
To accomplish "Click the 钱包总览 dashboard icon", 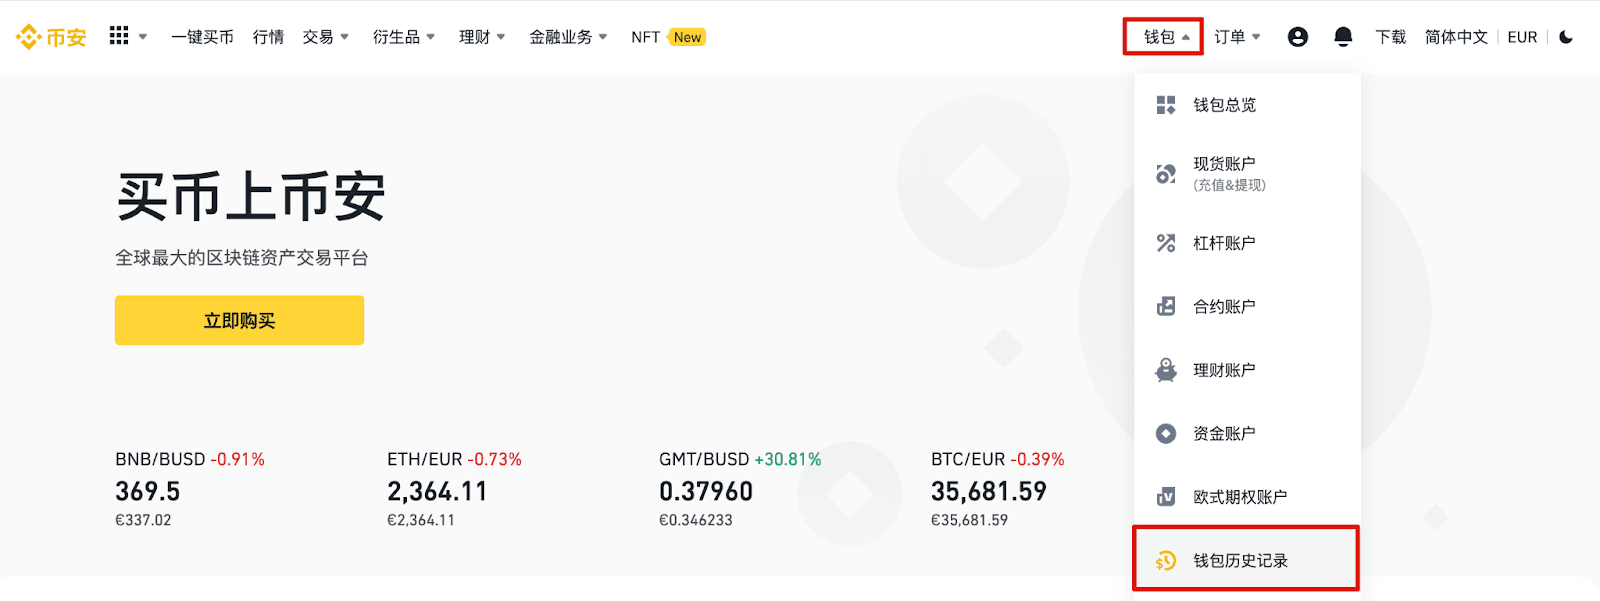I will tap(1166, 105).
